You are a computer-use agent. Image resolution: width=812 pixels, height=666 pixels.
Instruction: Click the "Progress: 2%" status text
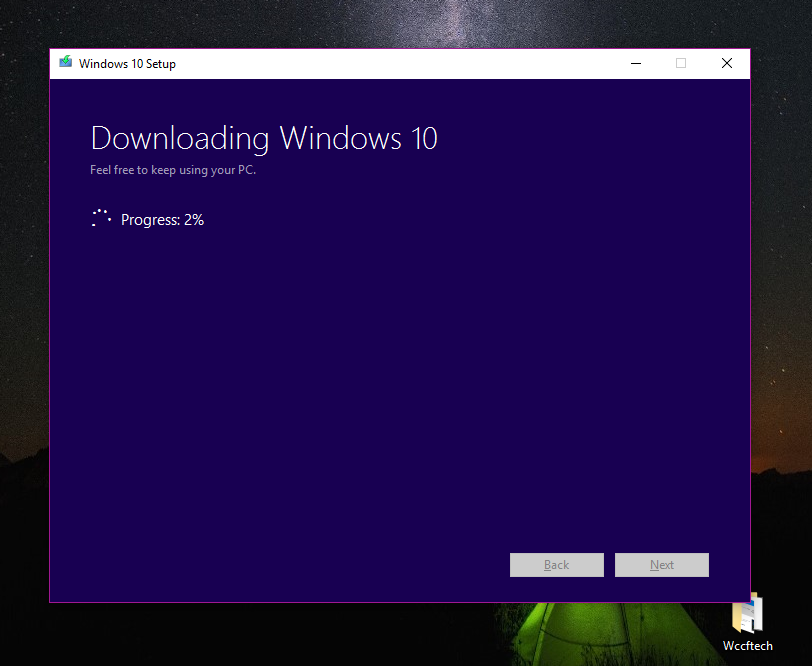[x=162, y=220]
